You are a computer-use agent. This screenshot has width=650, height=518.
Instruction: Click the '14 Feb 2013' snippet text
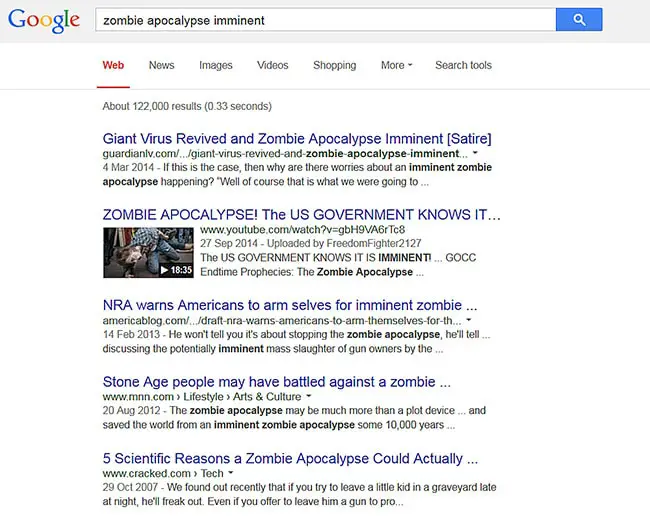(x=131, y=334)
